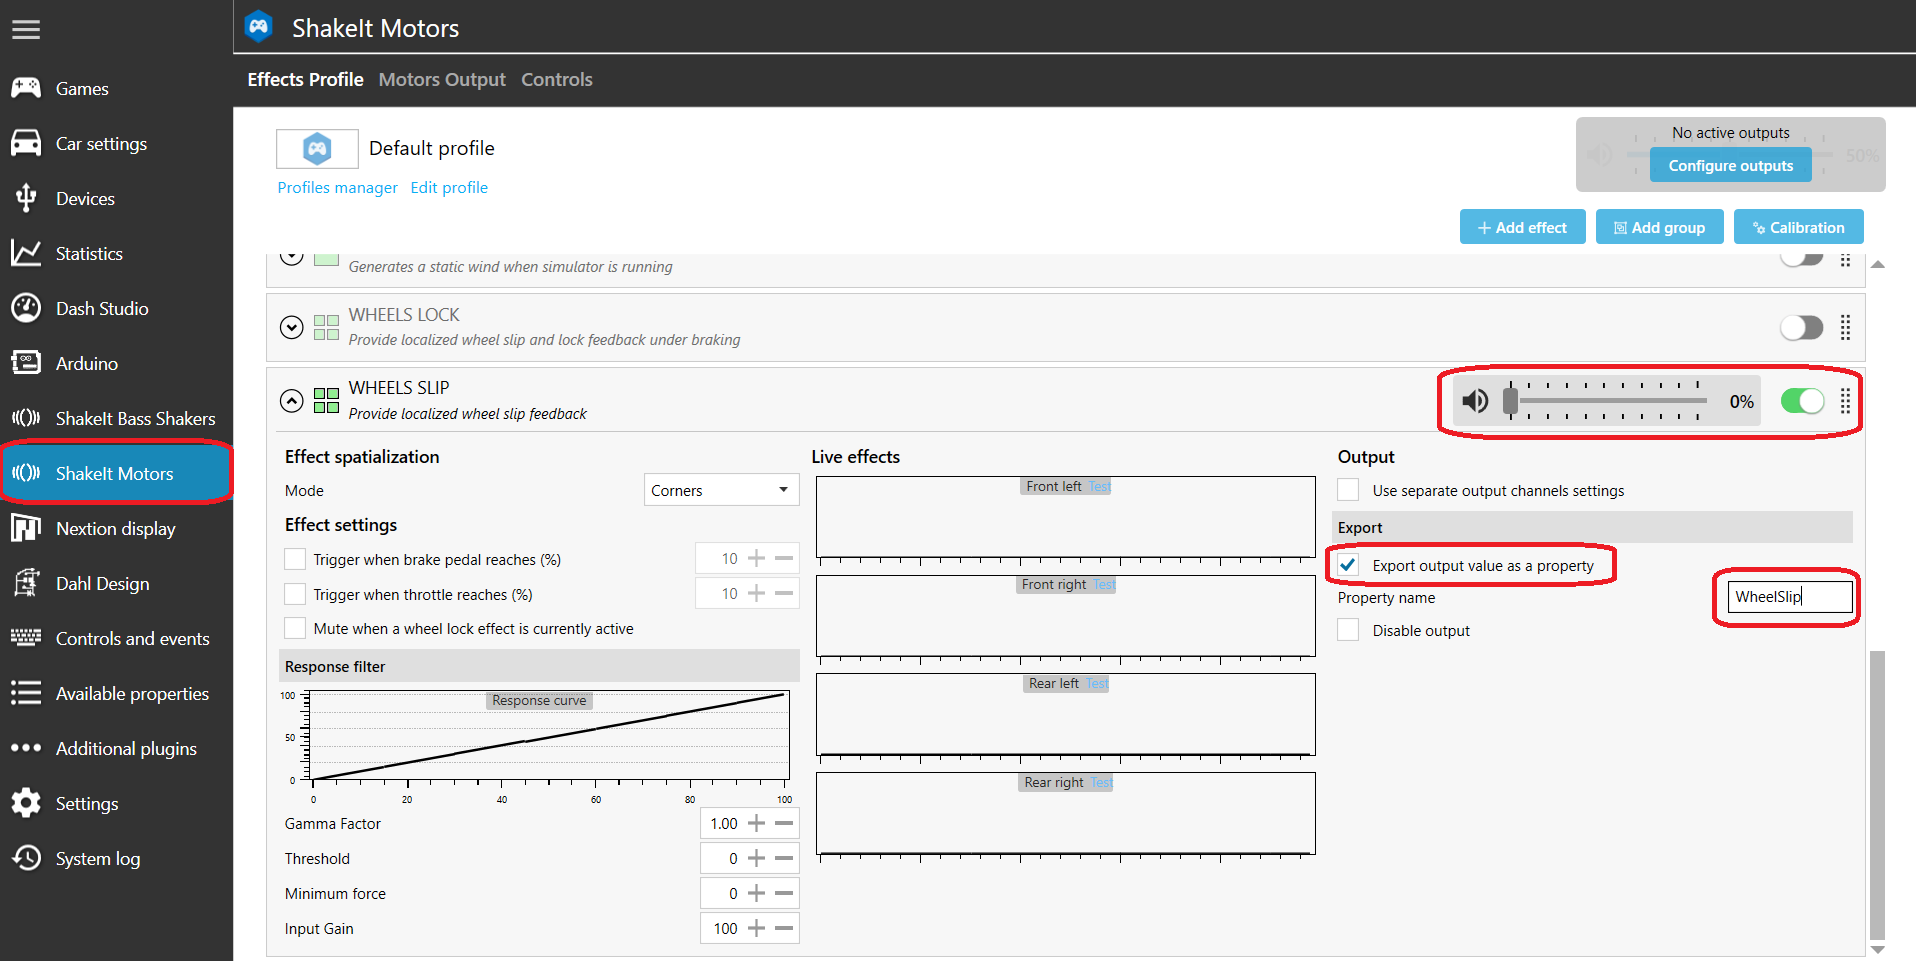Image resolution: width=1916 pixels, height=961 pixels.
Task: Enable the Wheels Lock effect toggle
Action: pos(1801,328)
